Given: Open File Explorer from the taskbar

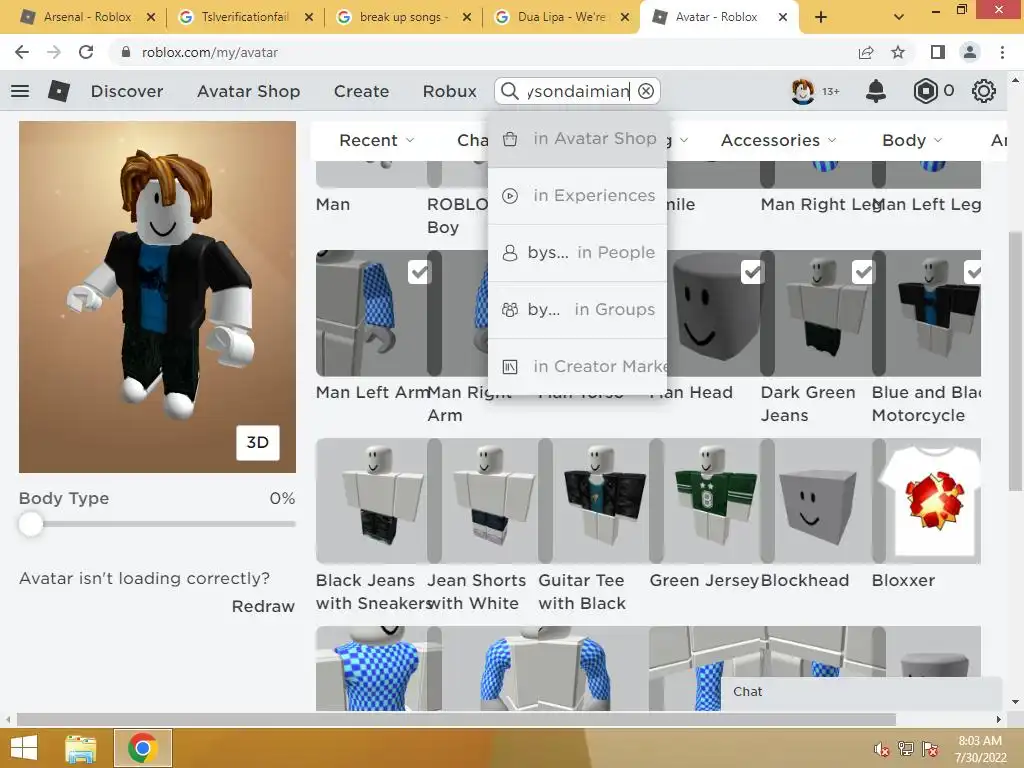Looking at the screenshot, I should tap(80, 748).
